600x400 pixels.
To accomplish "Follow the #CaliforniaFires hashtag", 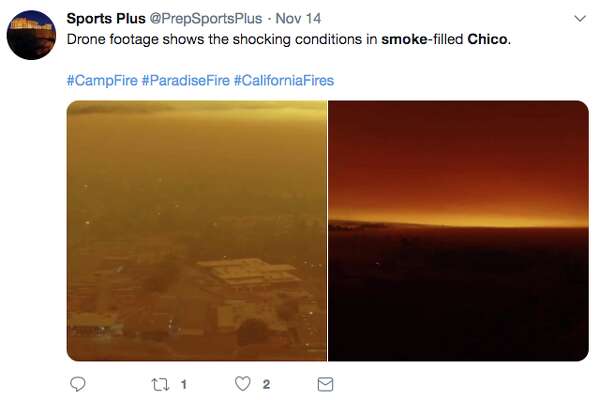I will coord(284,80).
